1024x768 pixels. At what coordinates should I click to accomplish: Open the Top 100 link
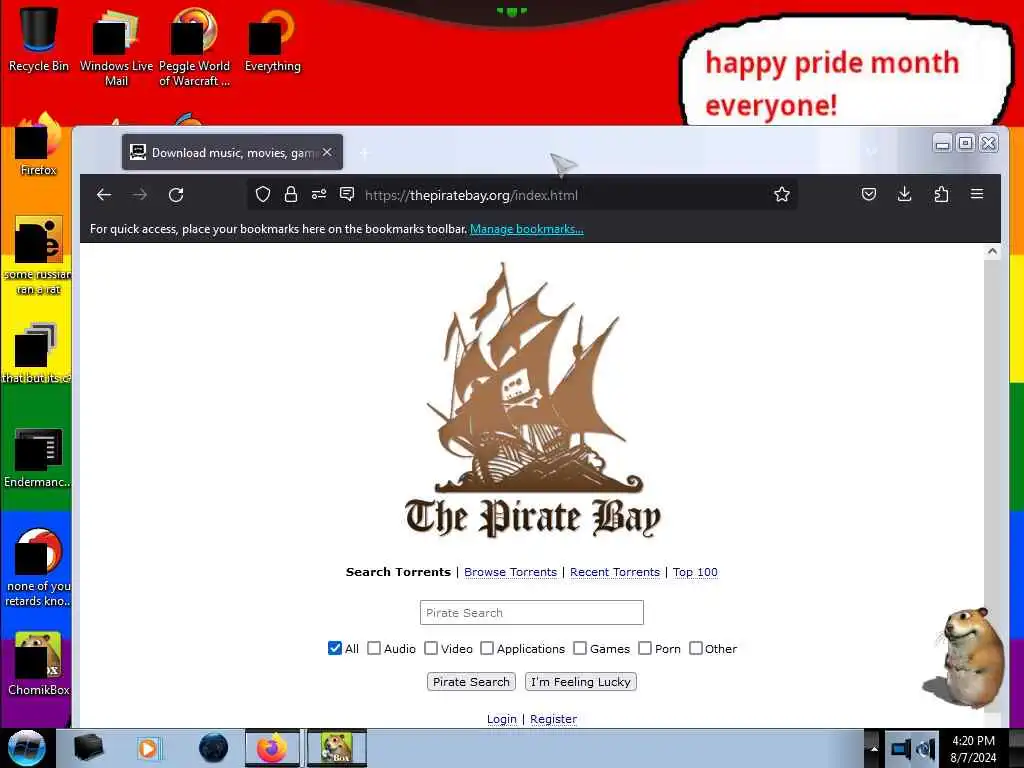(x=695, y=572)
